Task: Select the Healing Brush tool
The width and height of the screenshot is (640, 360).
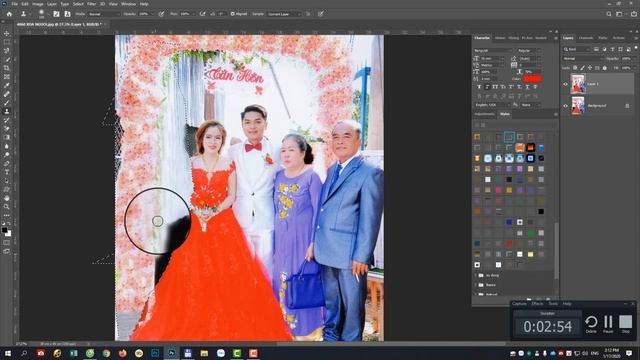Action: point(7,94)
